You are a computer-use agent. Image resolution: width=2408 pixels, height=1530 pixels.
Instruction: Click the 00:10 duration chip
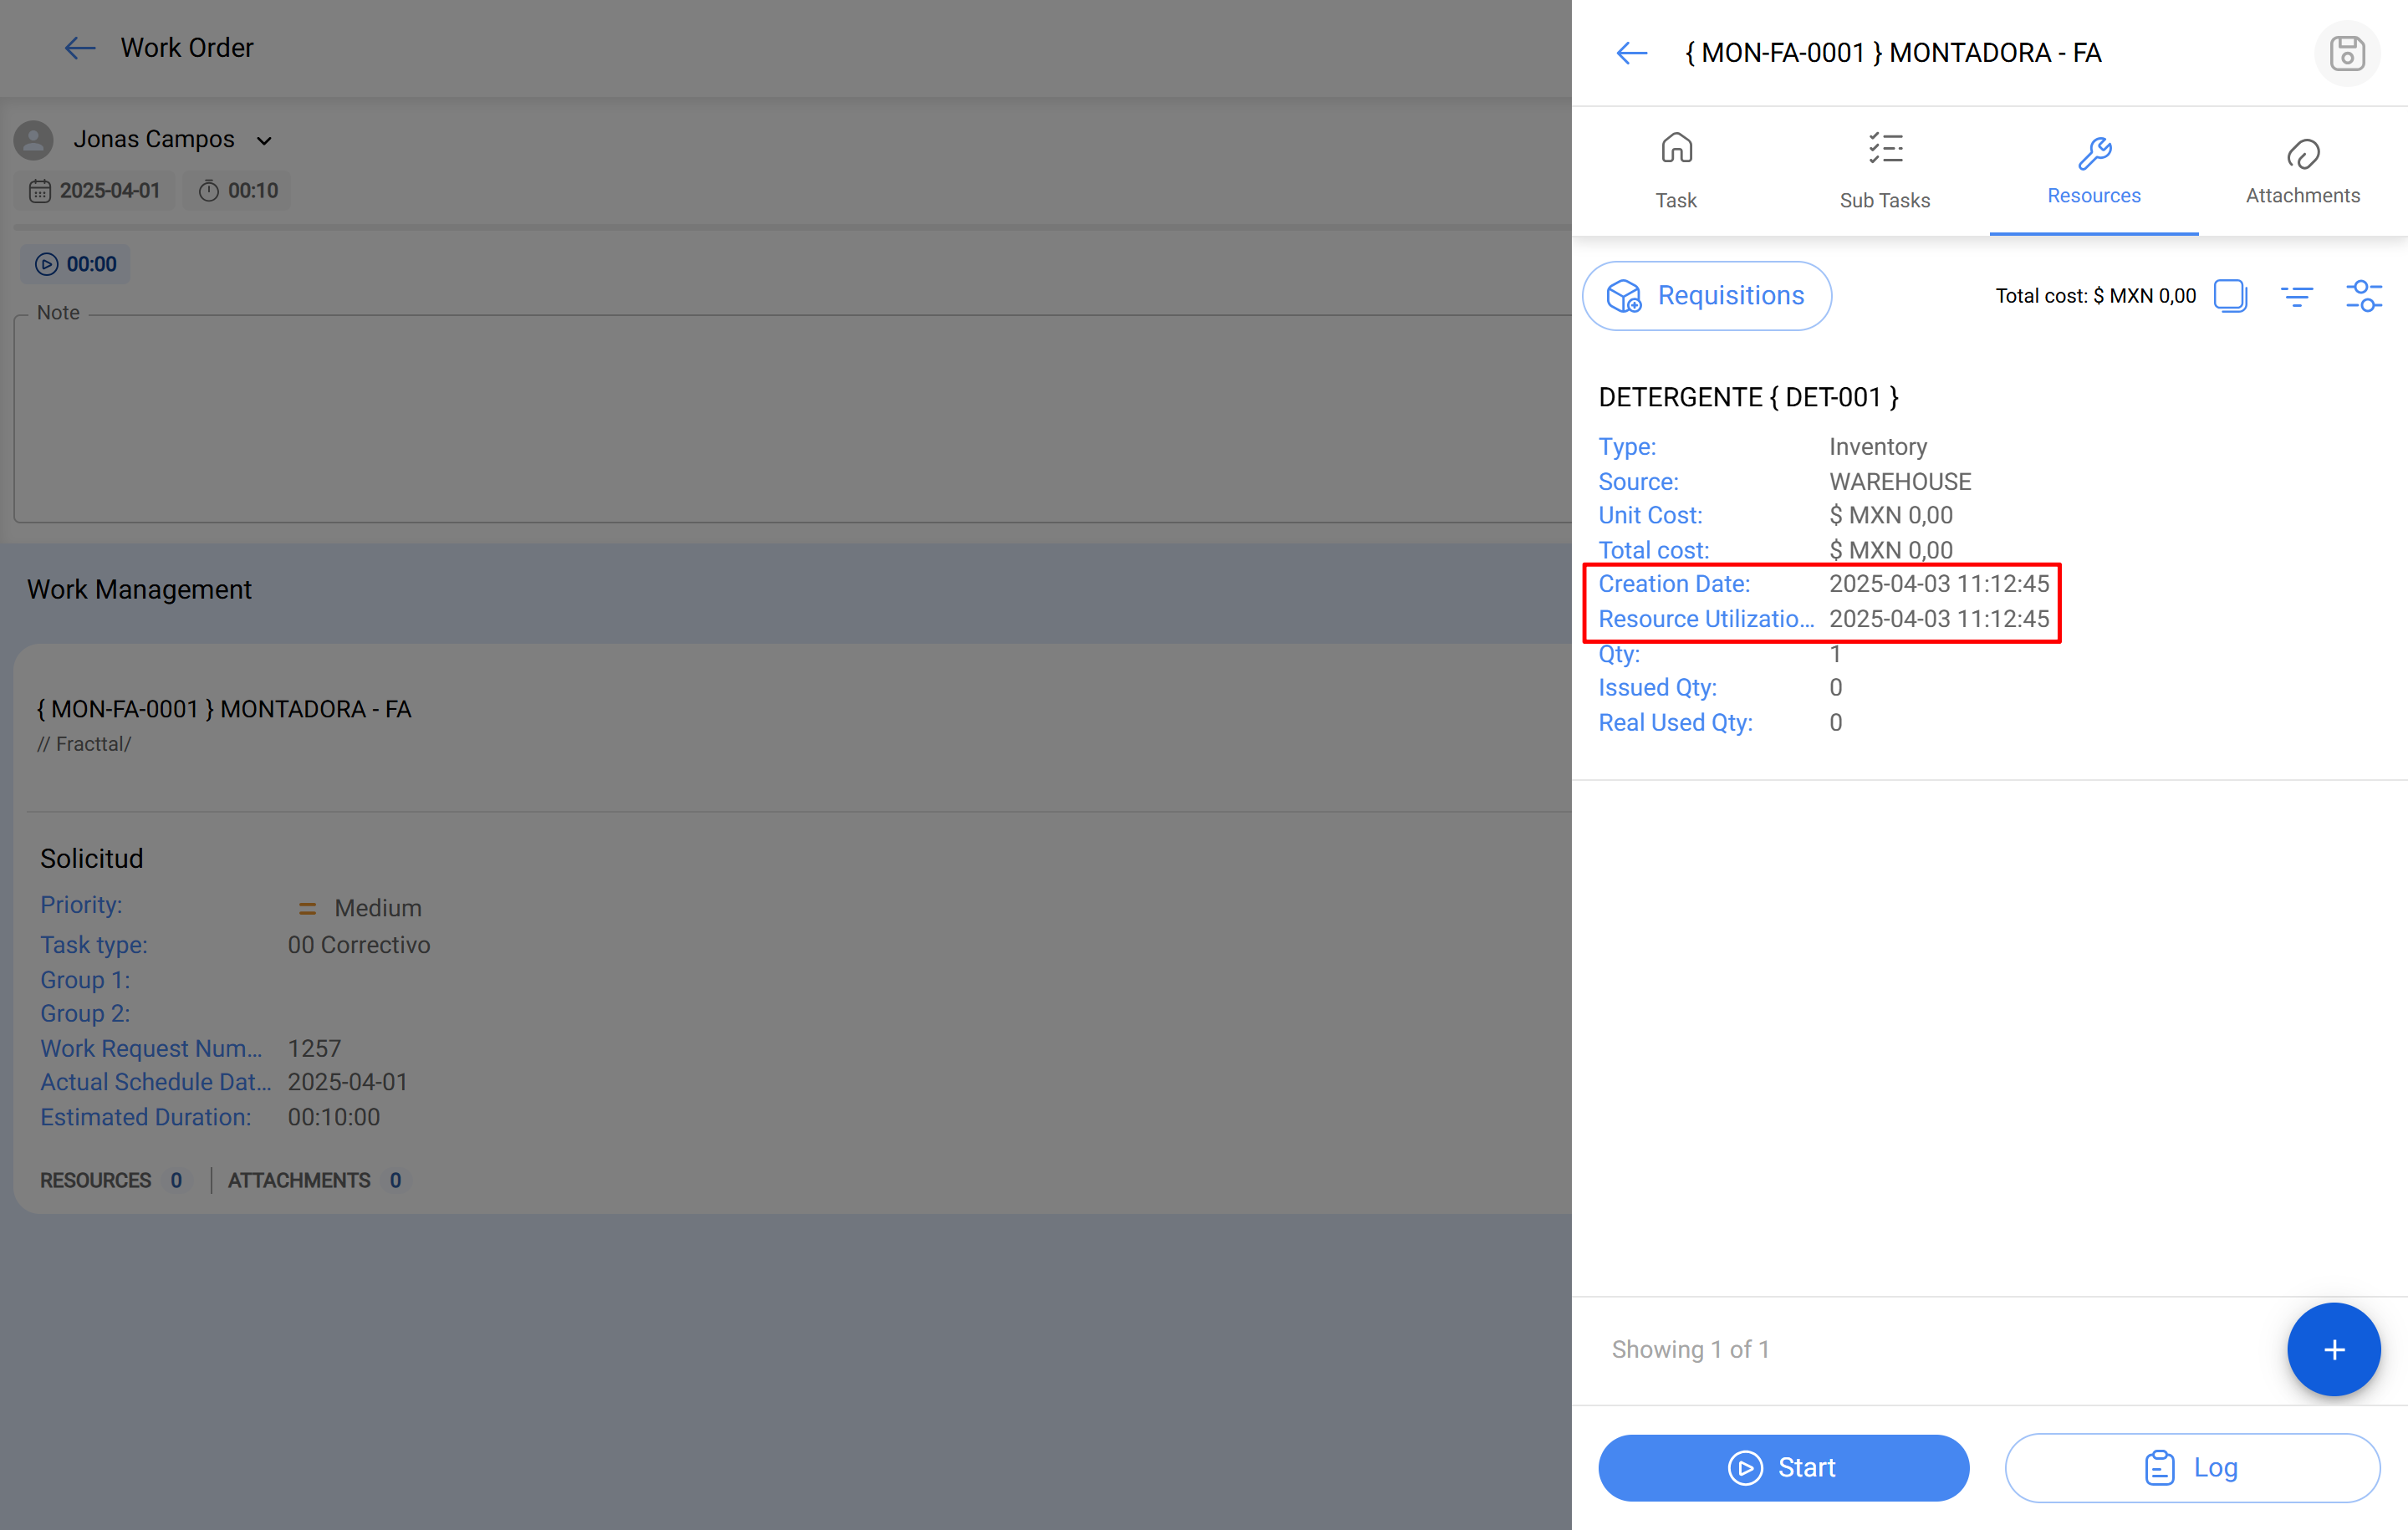pyautogui.click(x=238, y=191)
